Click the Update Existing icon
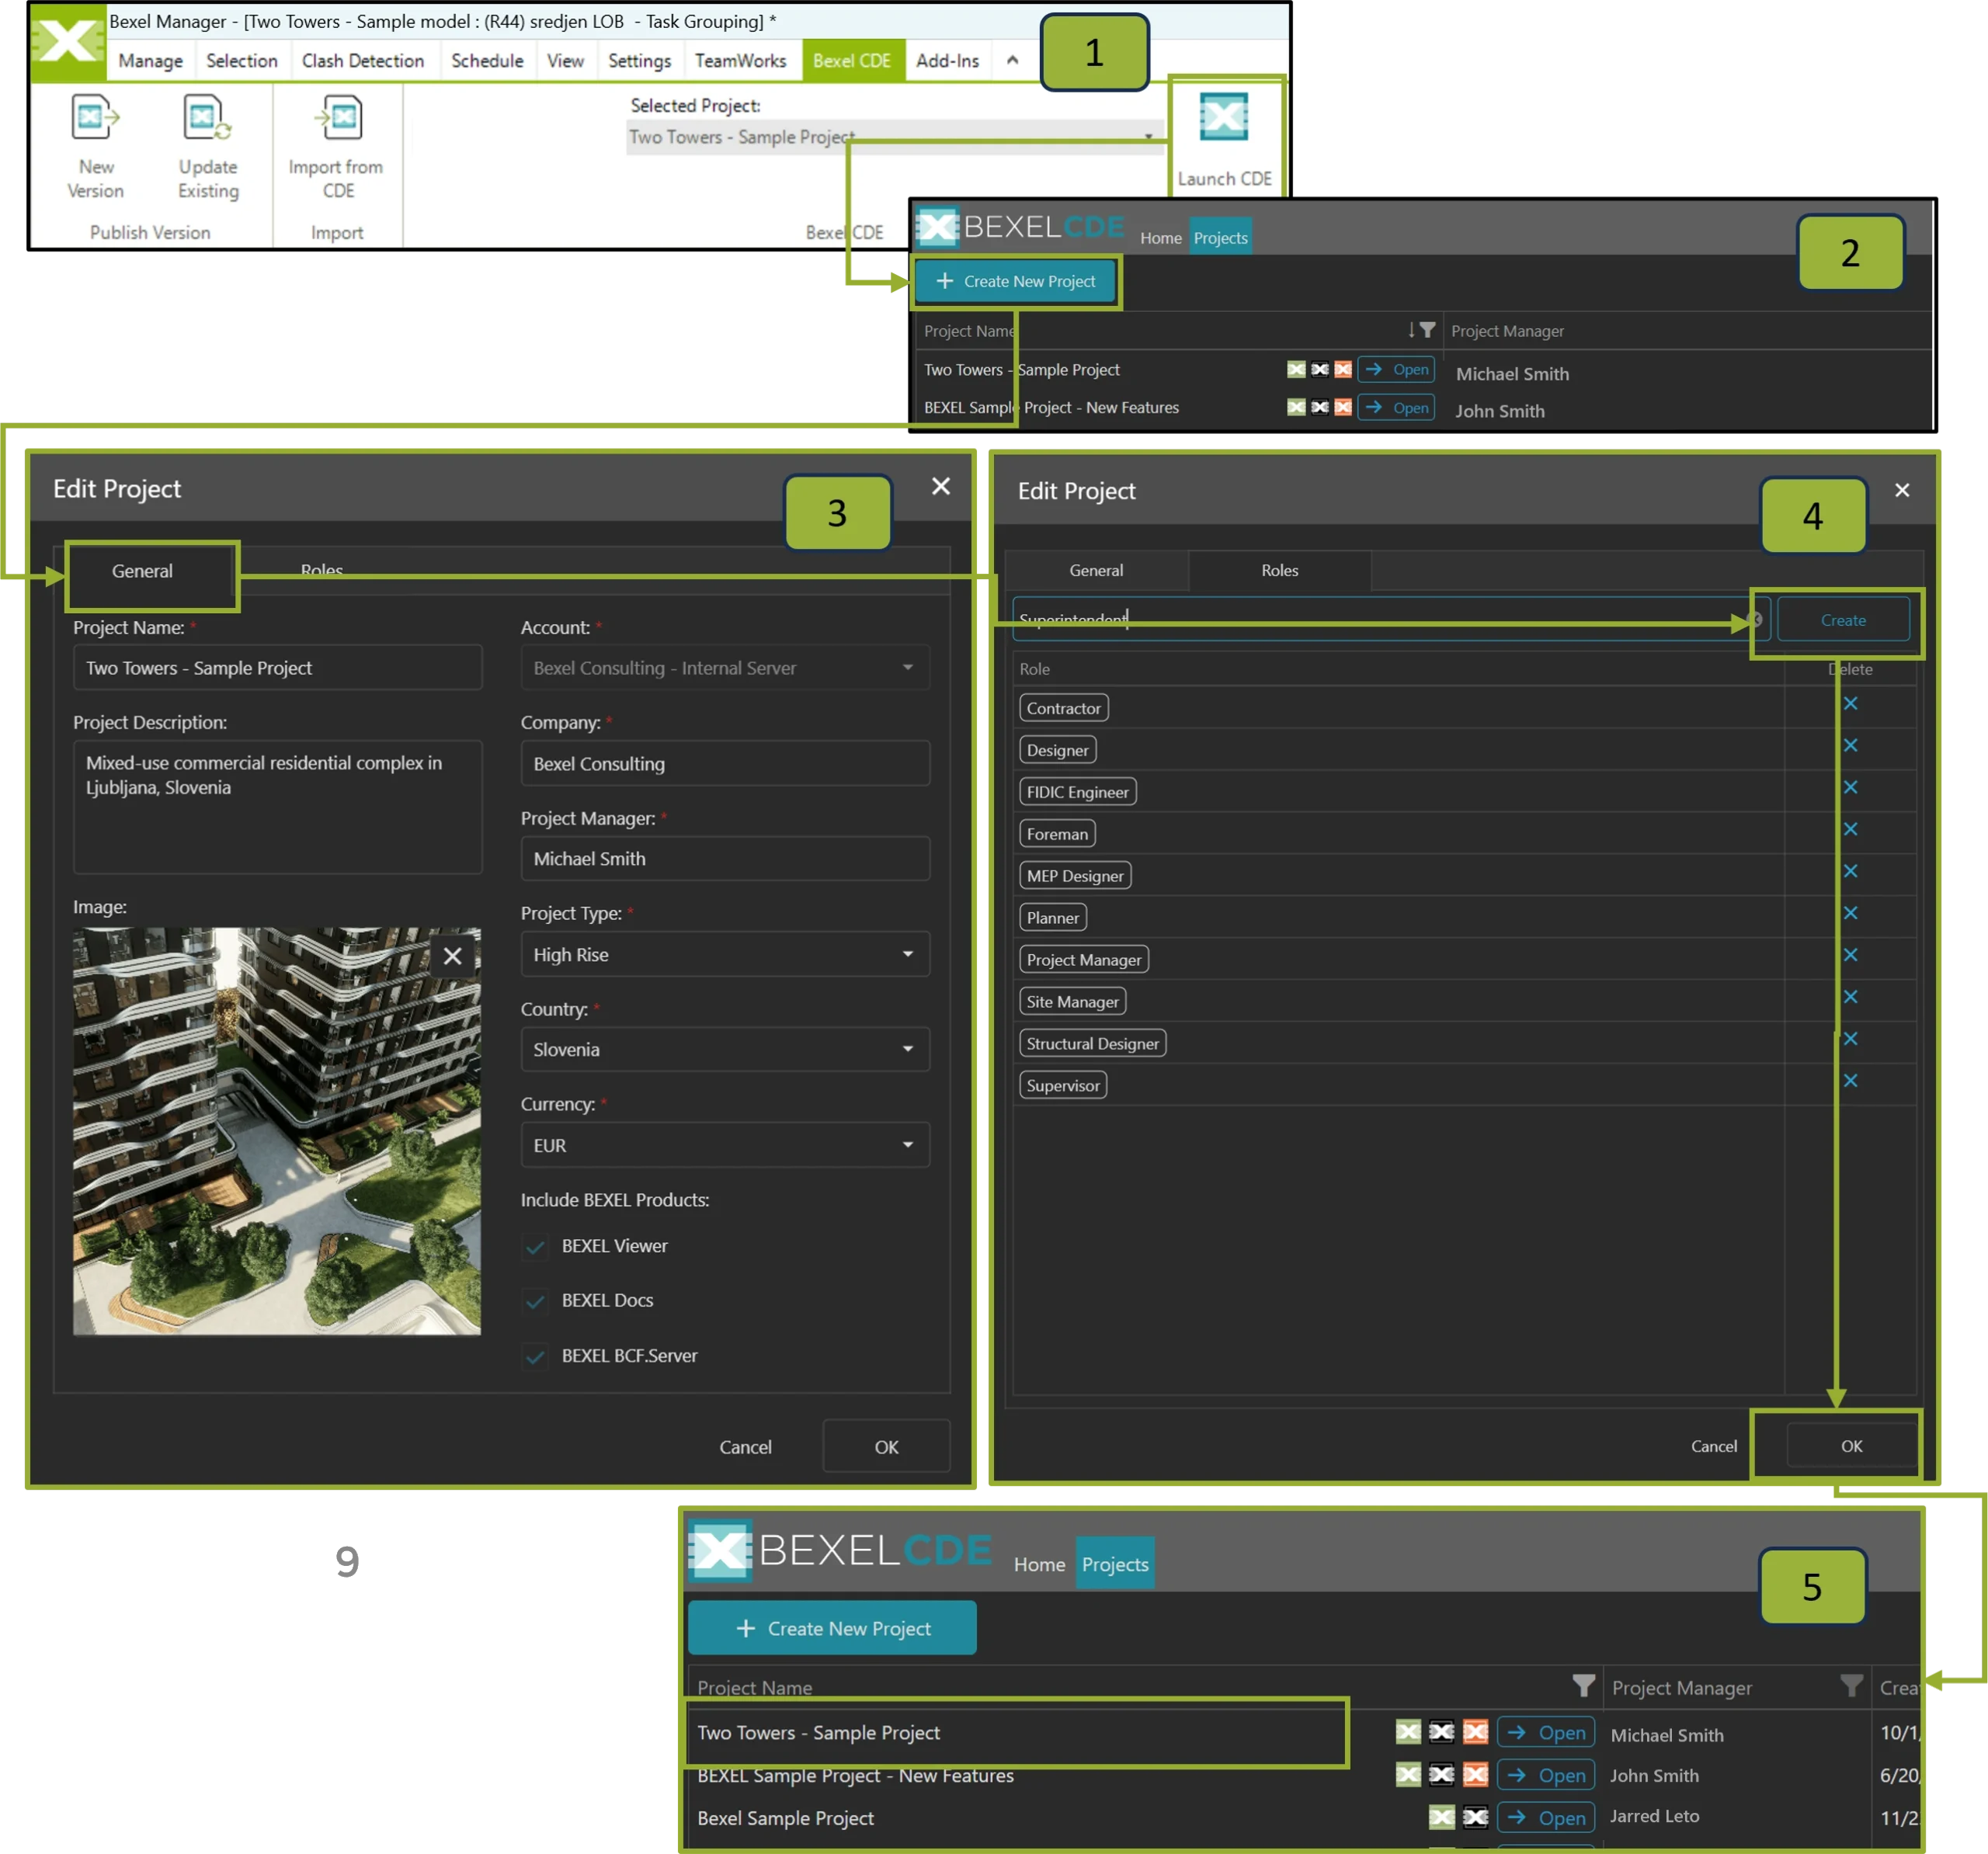 pos(207,119)
